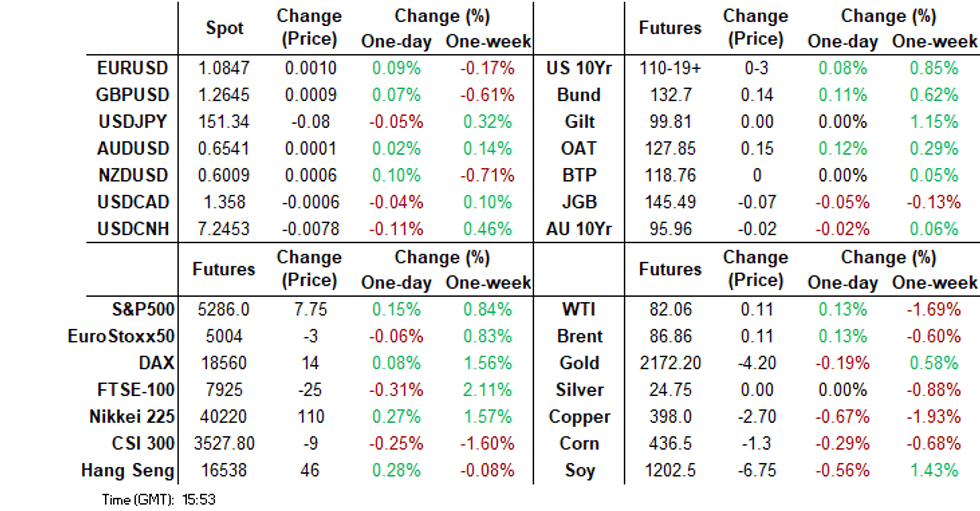Click the USDJPY currency pair label

tap(133, 122)
